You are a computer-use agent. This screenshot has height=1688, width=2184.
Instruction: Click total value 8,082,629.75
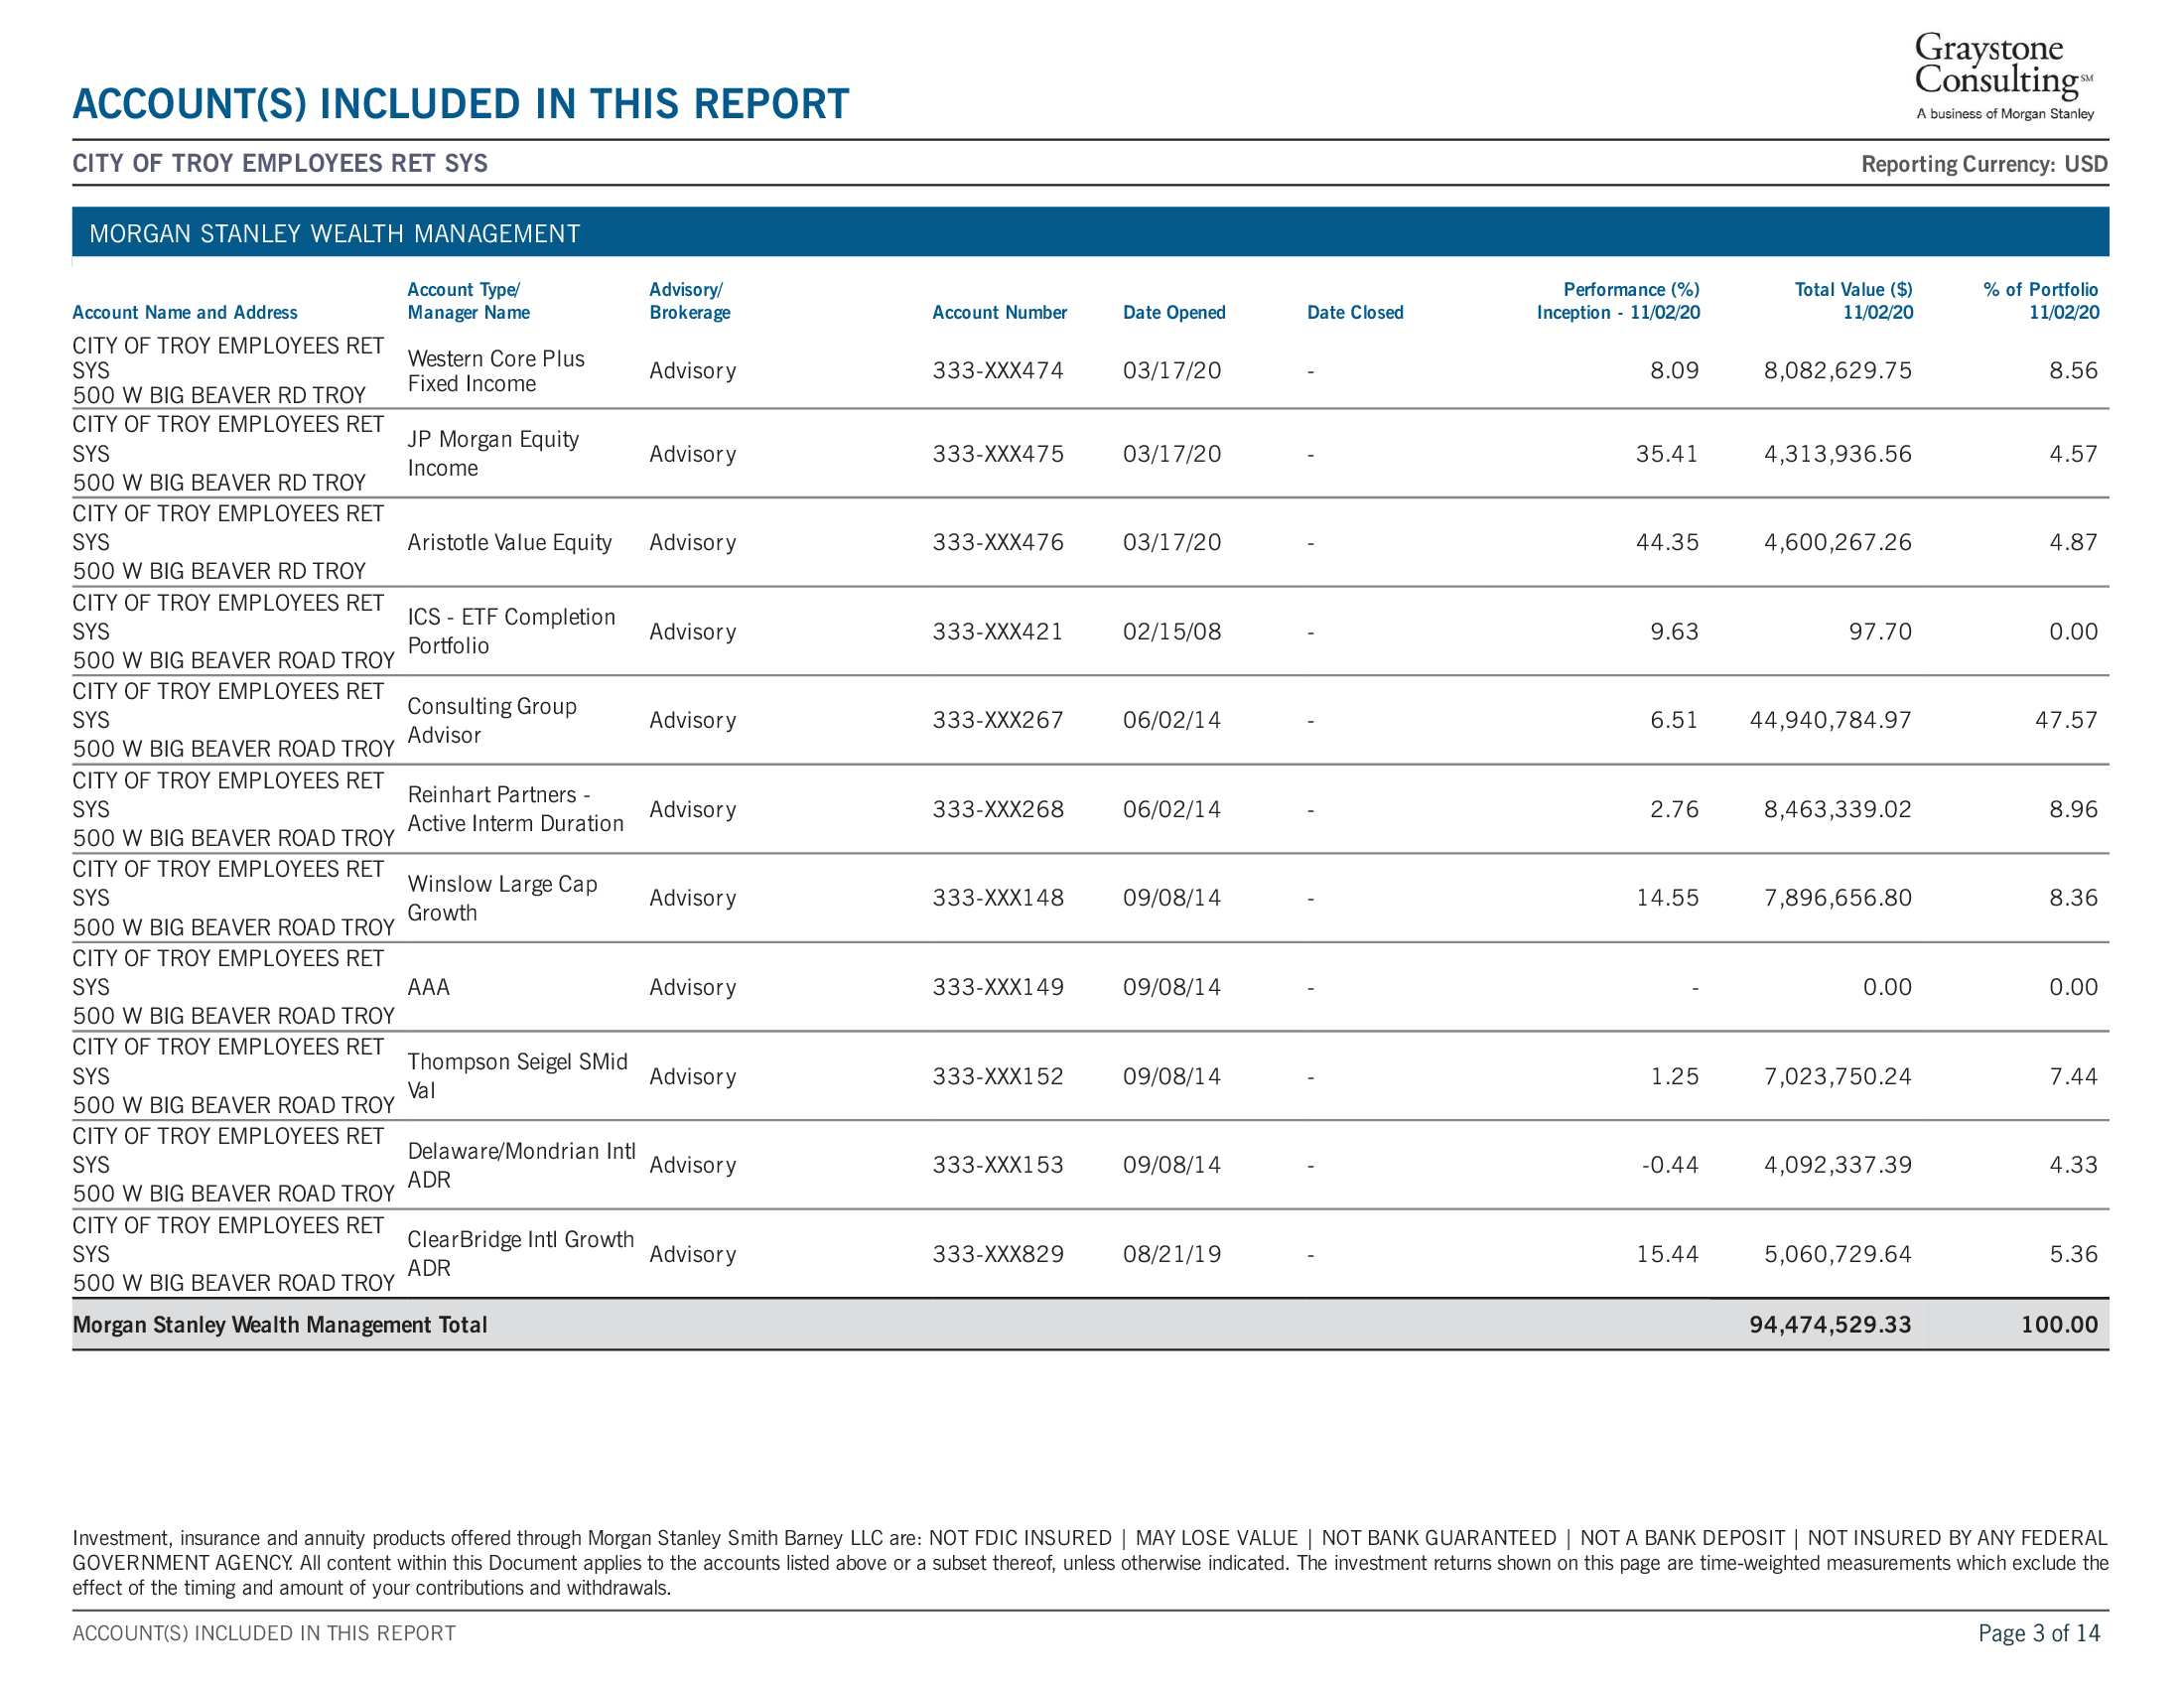tap(1838, 371)
